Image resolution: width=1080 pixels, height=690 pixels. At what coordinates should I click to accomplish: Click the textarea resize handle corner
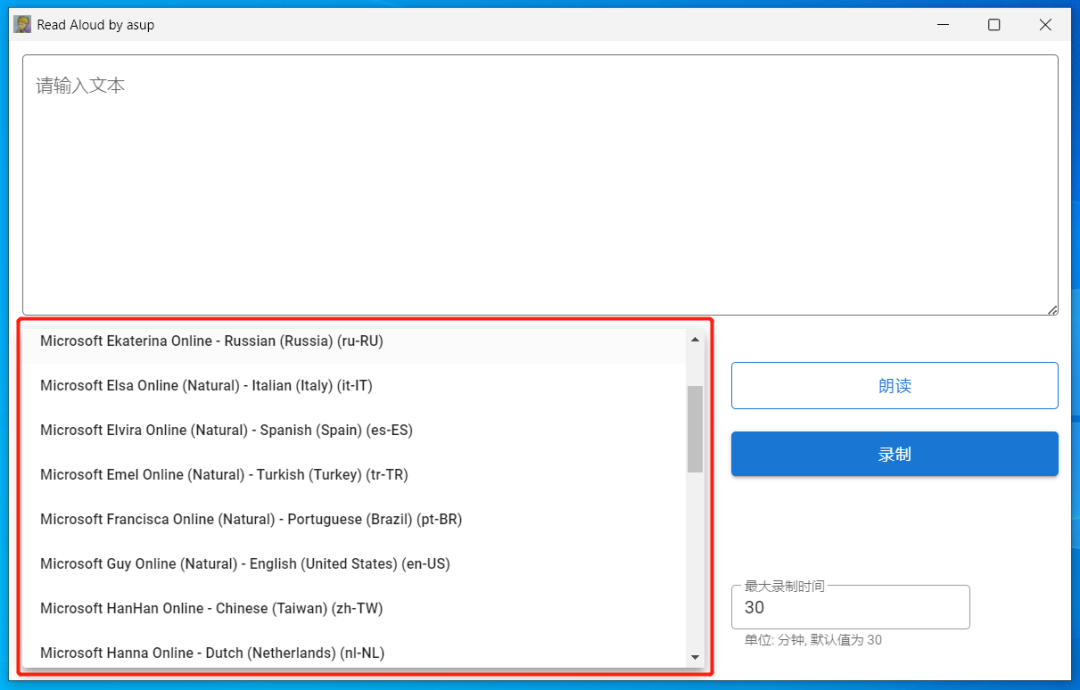(1052, 311)
